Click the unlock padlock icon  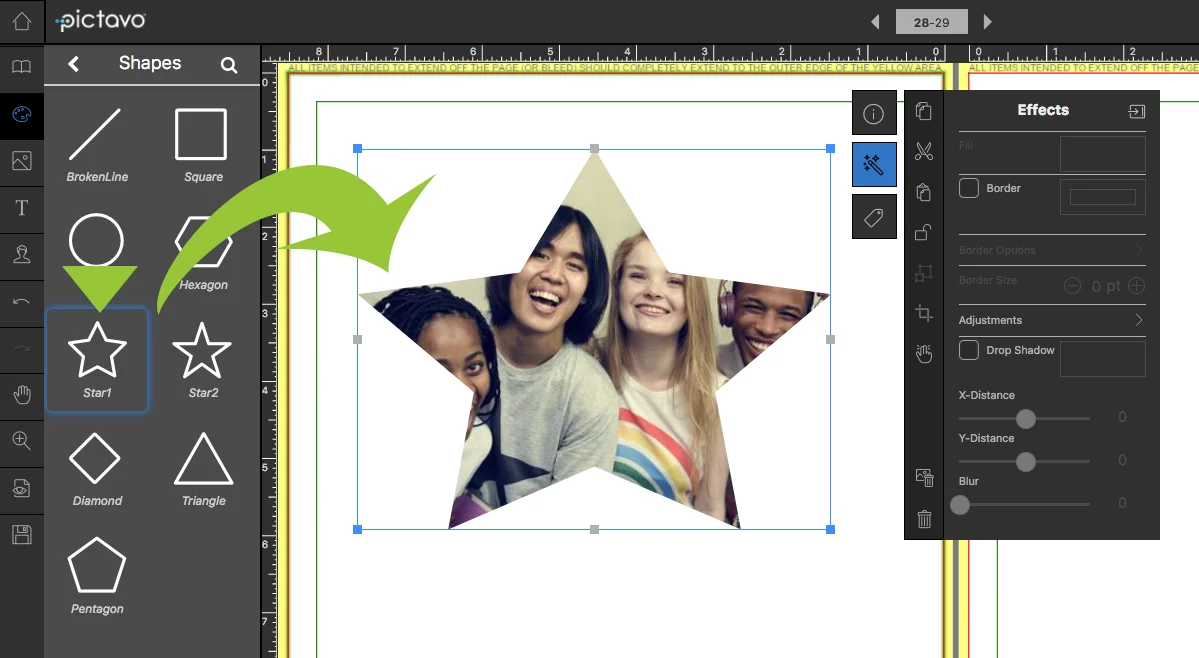[x=924, y=232]
